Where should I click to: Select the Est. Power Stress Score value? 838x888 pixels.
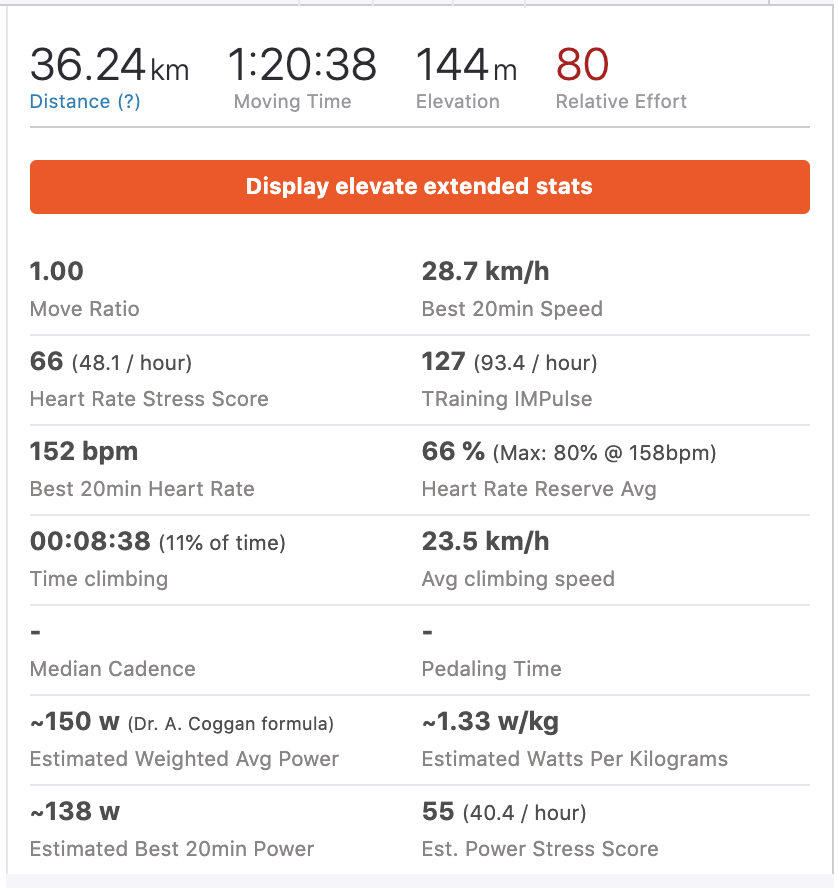438,811
